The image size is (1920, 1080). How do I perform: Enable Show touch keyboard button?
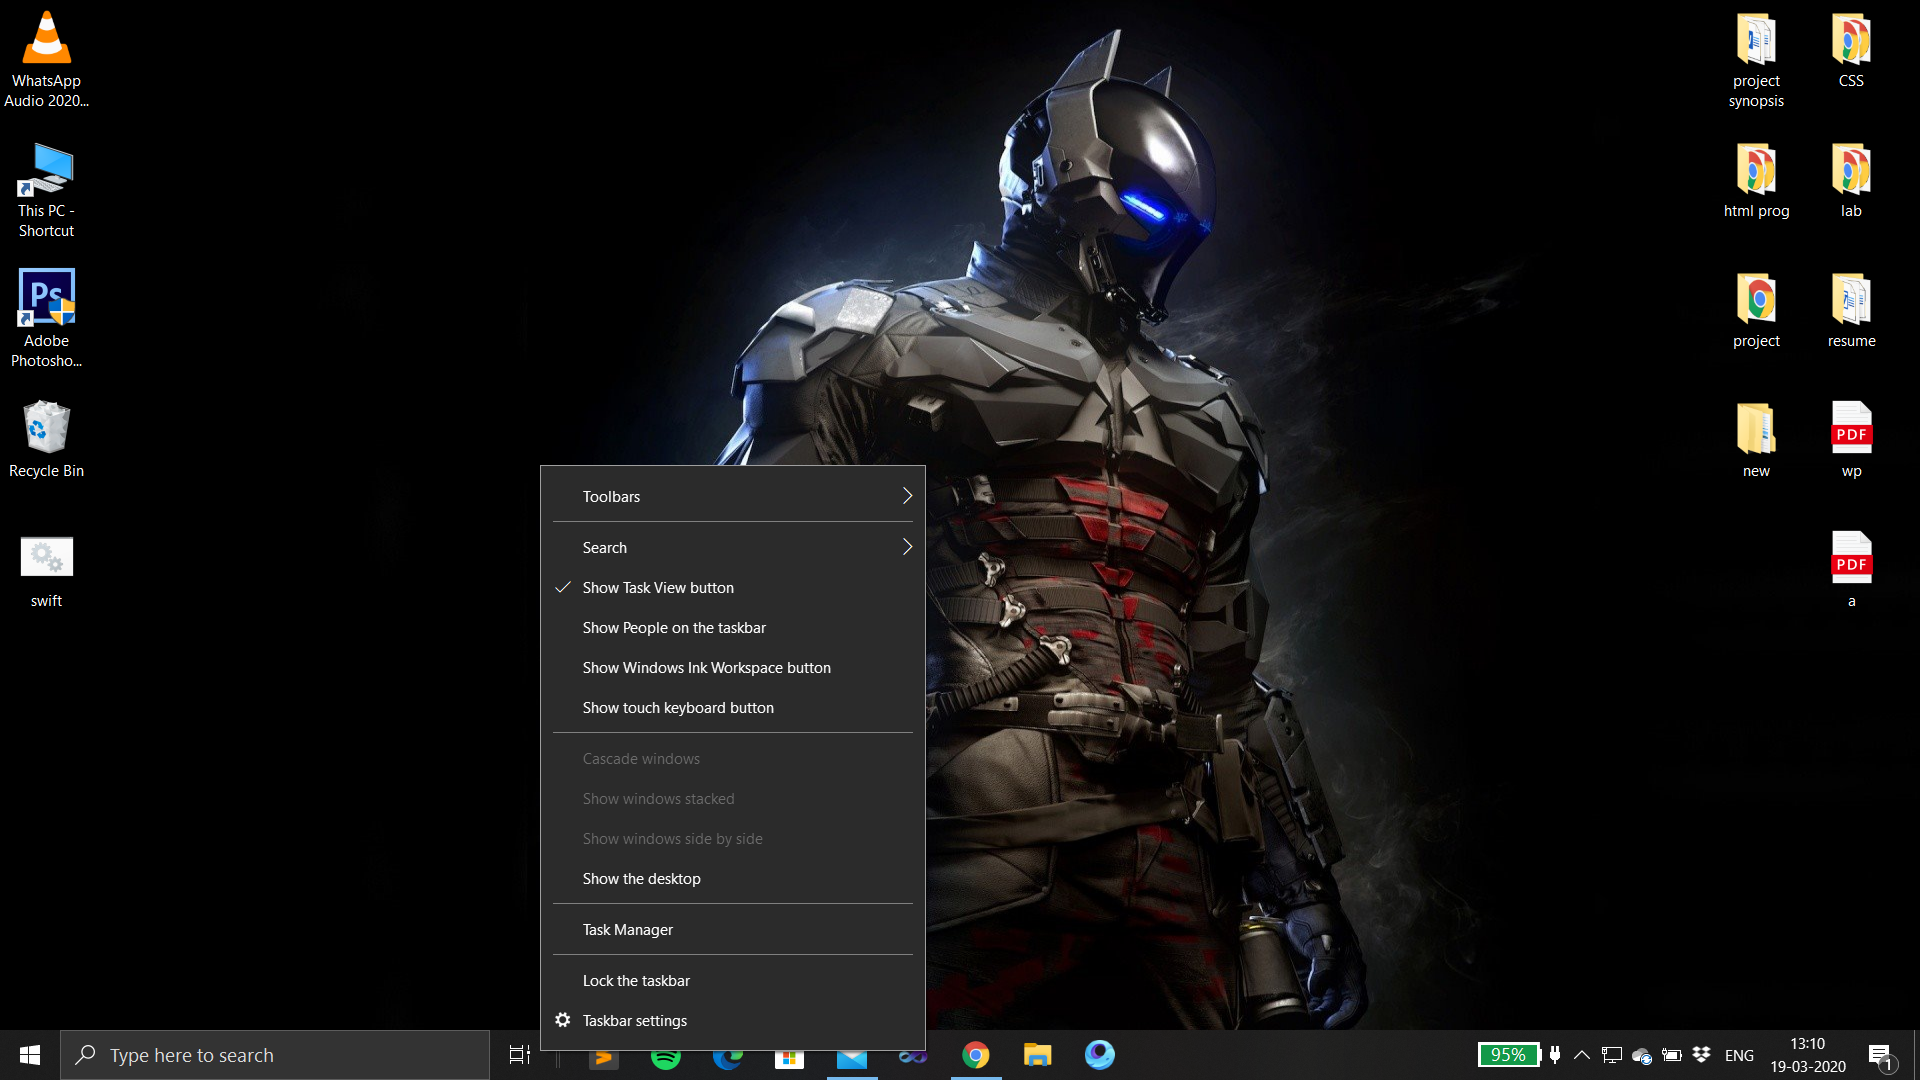click(732, 708)
